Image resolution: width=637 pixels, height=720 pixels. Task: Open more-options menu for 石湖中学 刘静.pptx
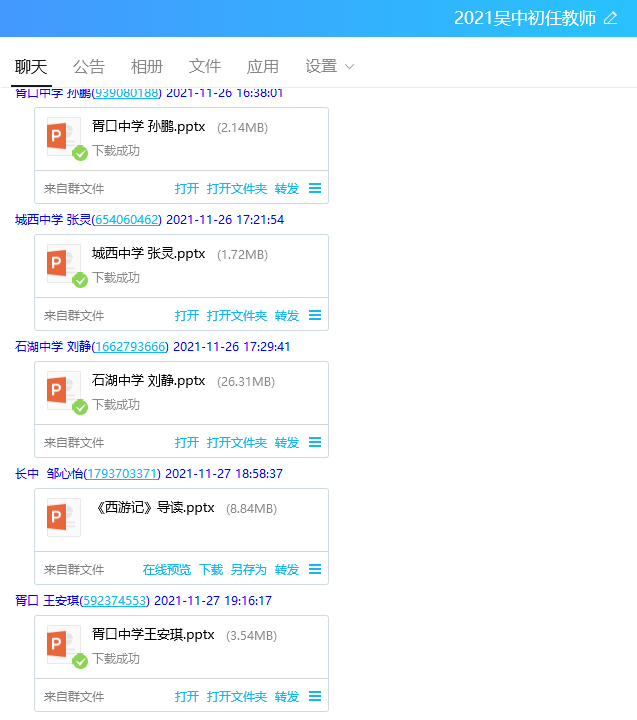point(315,442)
